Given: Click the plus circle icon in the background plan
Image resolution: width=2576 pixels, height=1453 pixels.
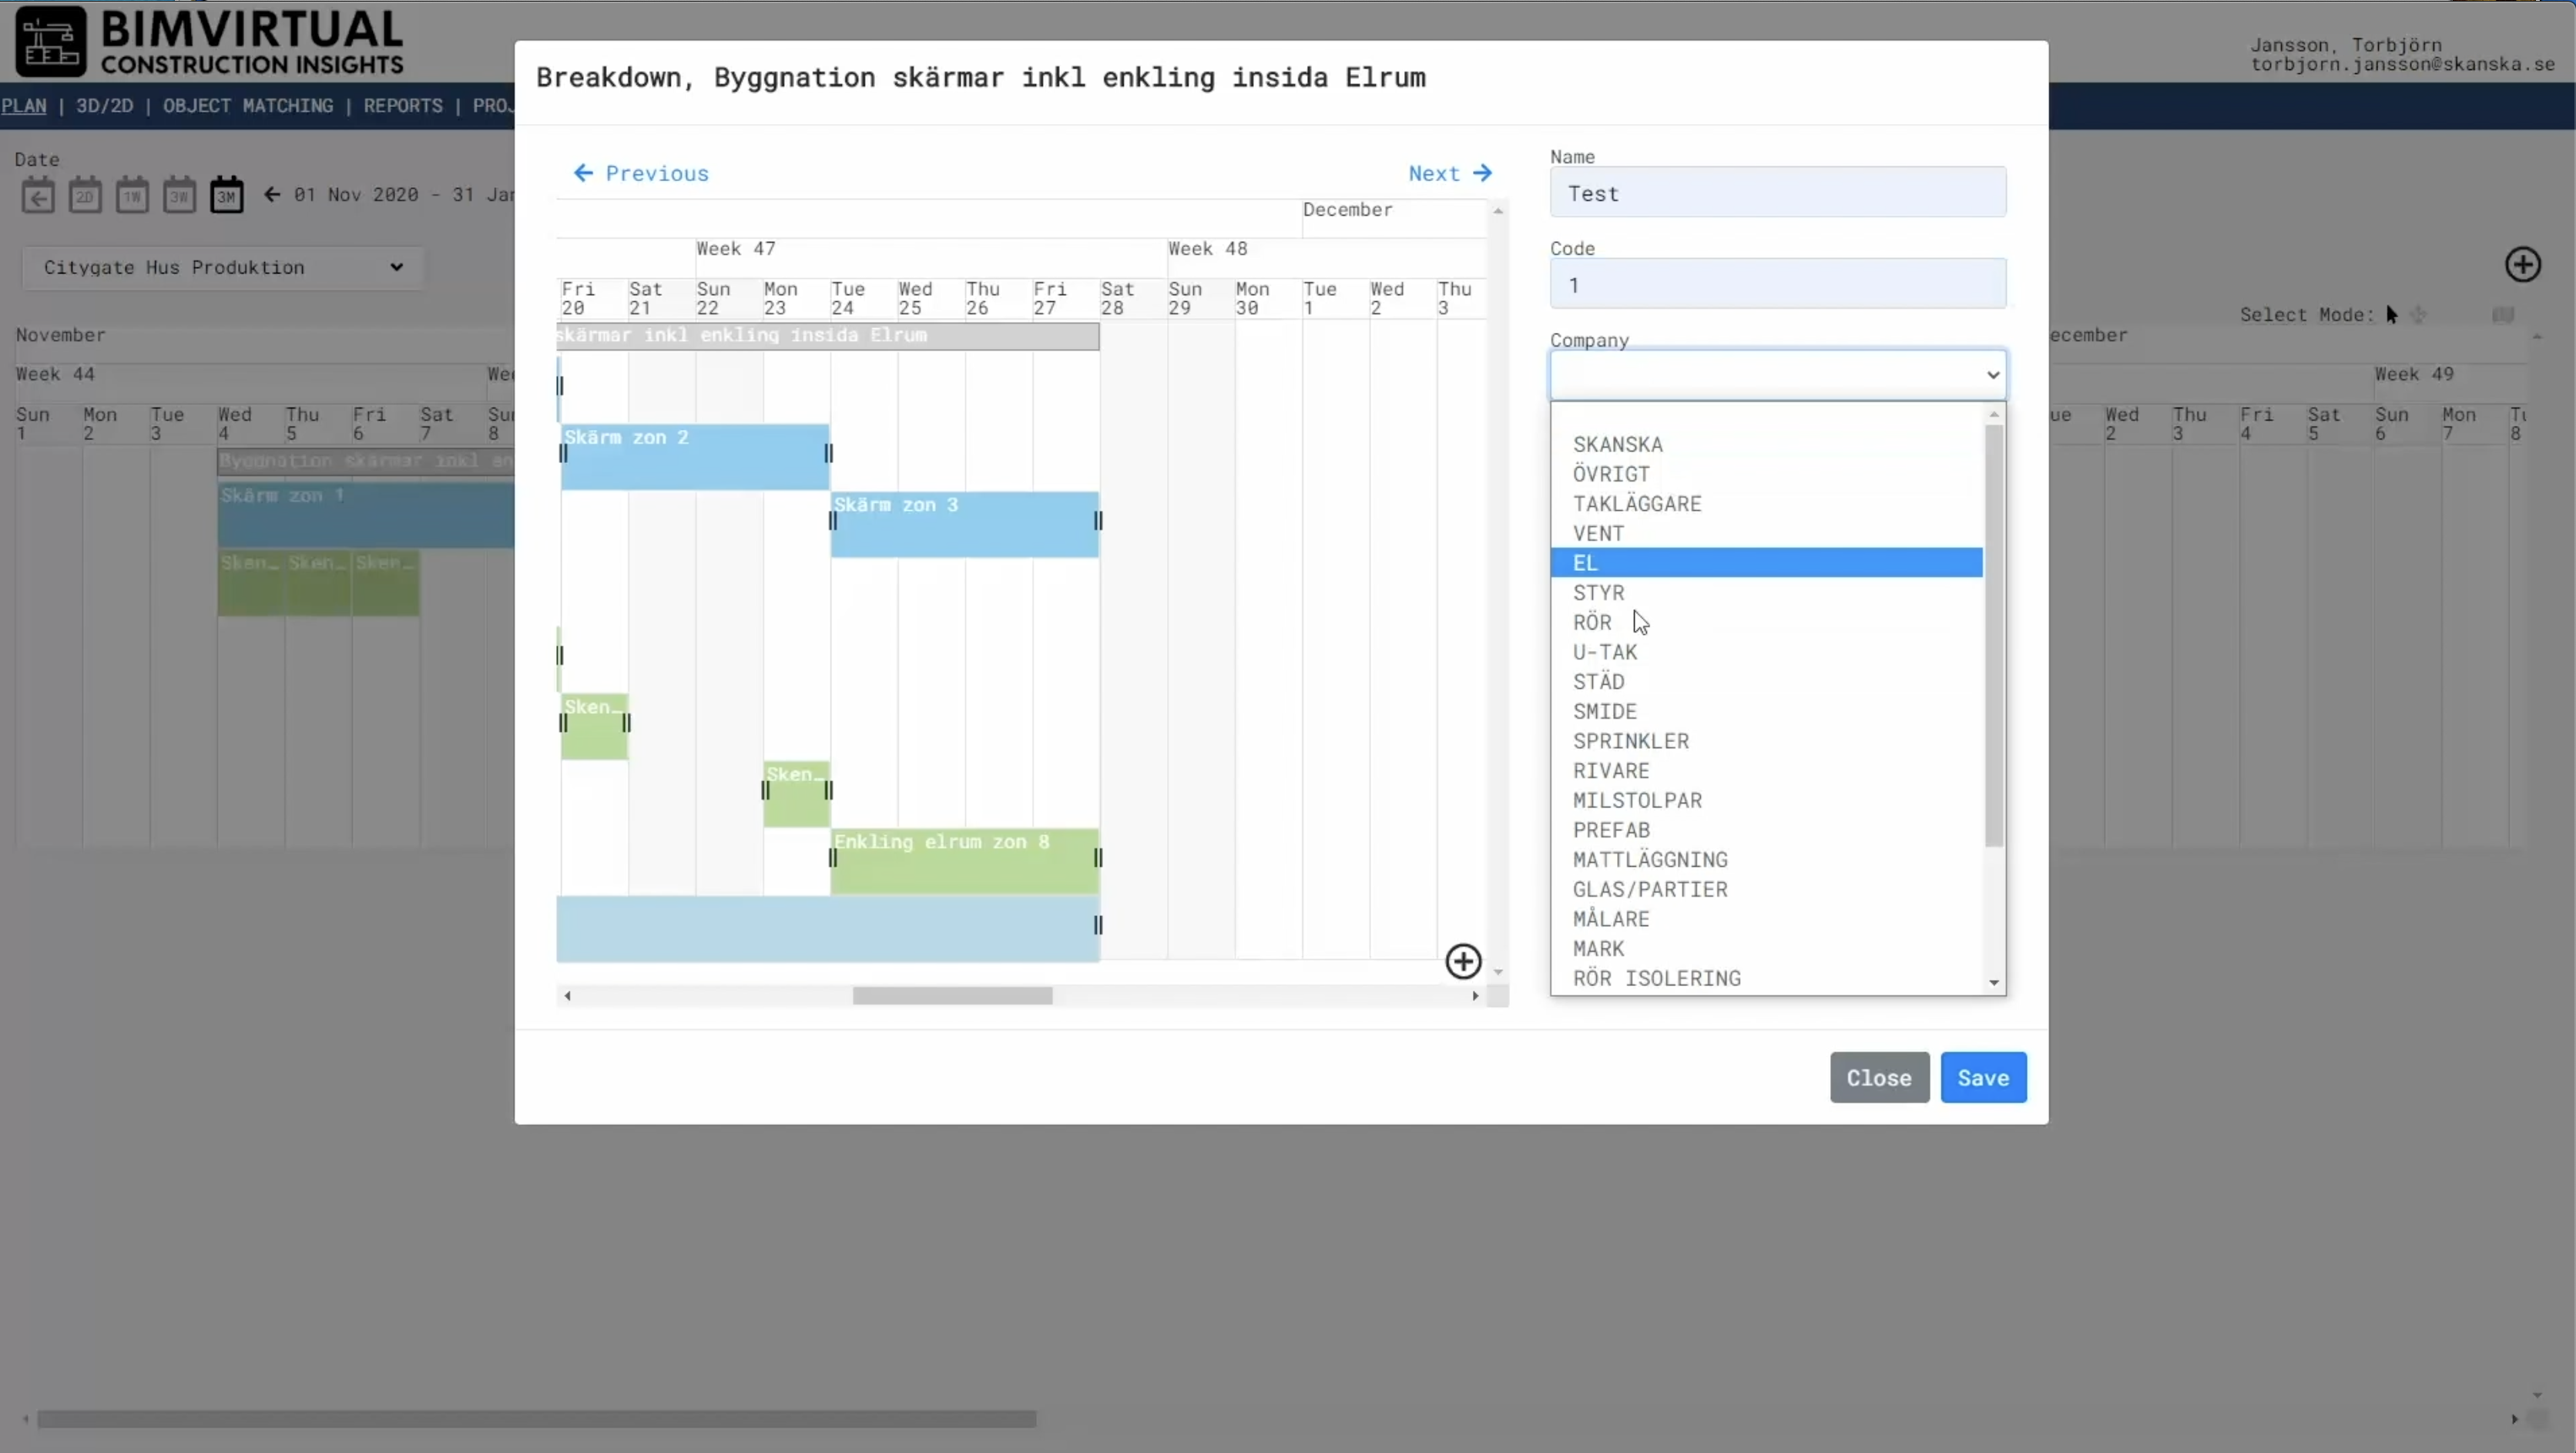Looking at the screenshot, I should tap(2522, 265).
